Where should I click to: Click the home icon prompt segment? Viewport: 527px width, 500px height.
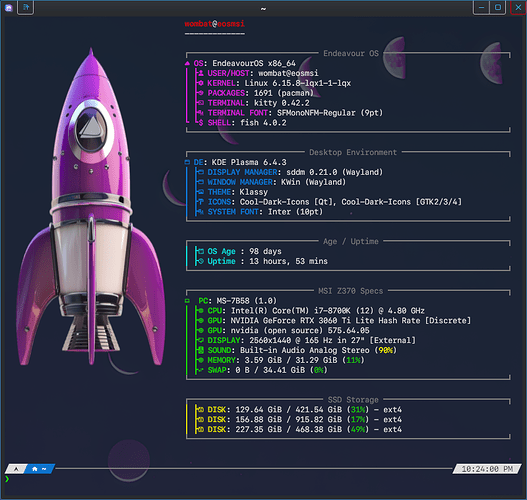pyautogui.click(x=39, y=469)
